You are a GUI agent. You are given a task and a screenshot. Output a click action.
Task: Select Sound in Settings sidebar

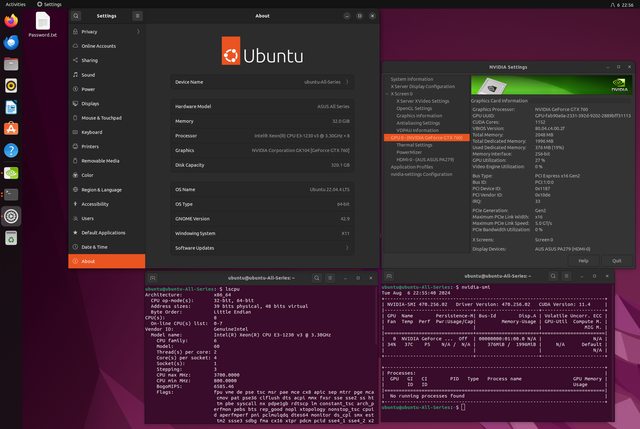pos(89,74)
